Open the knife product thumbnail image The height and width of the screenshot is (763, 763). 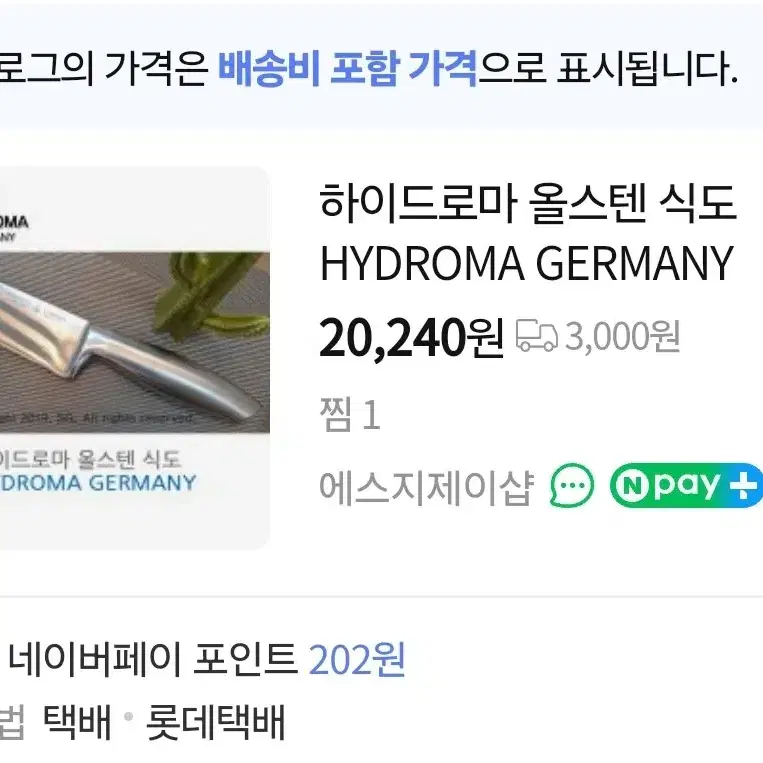pos(134,358)
